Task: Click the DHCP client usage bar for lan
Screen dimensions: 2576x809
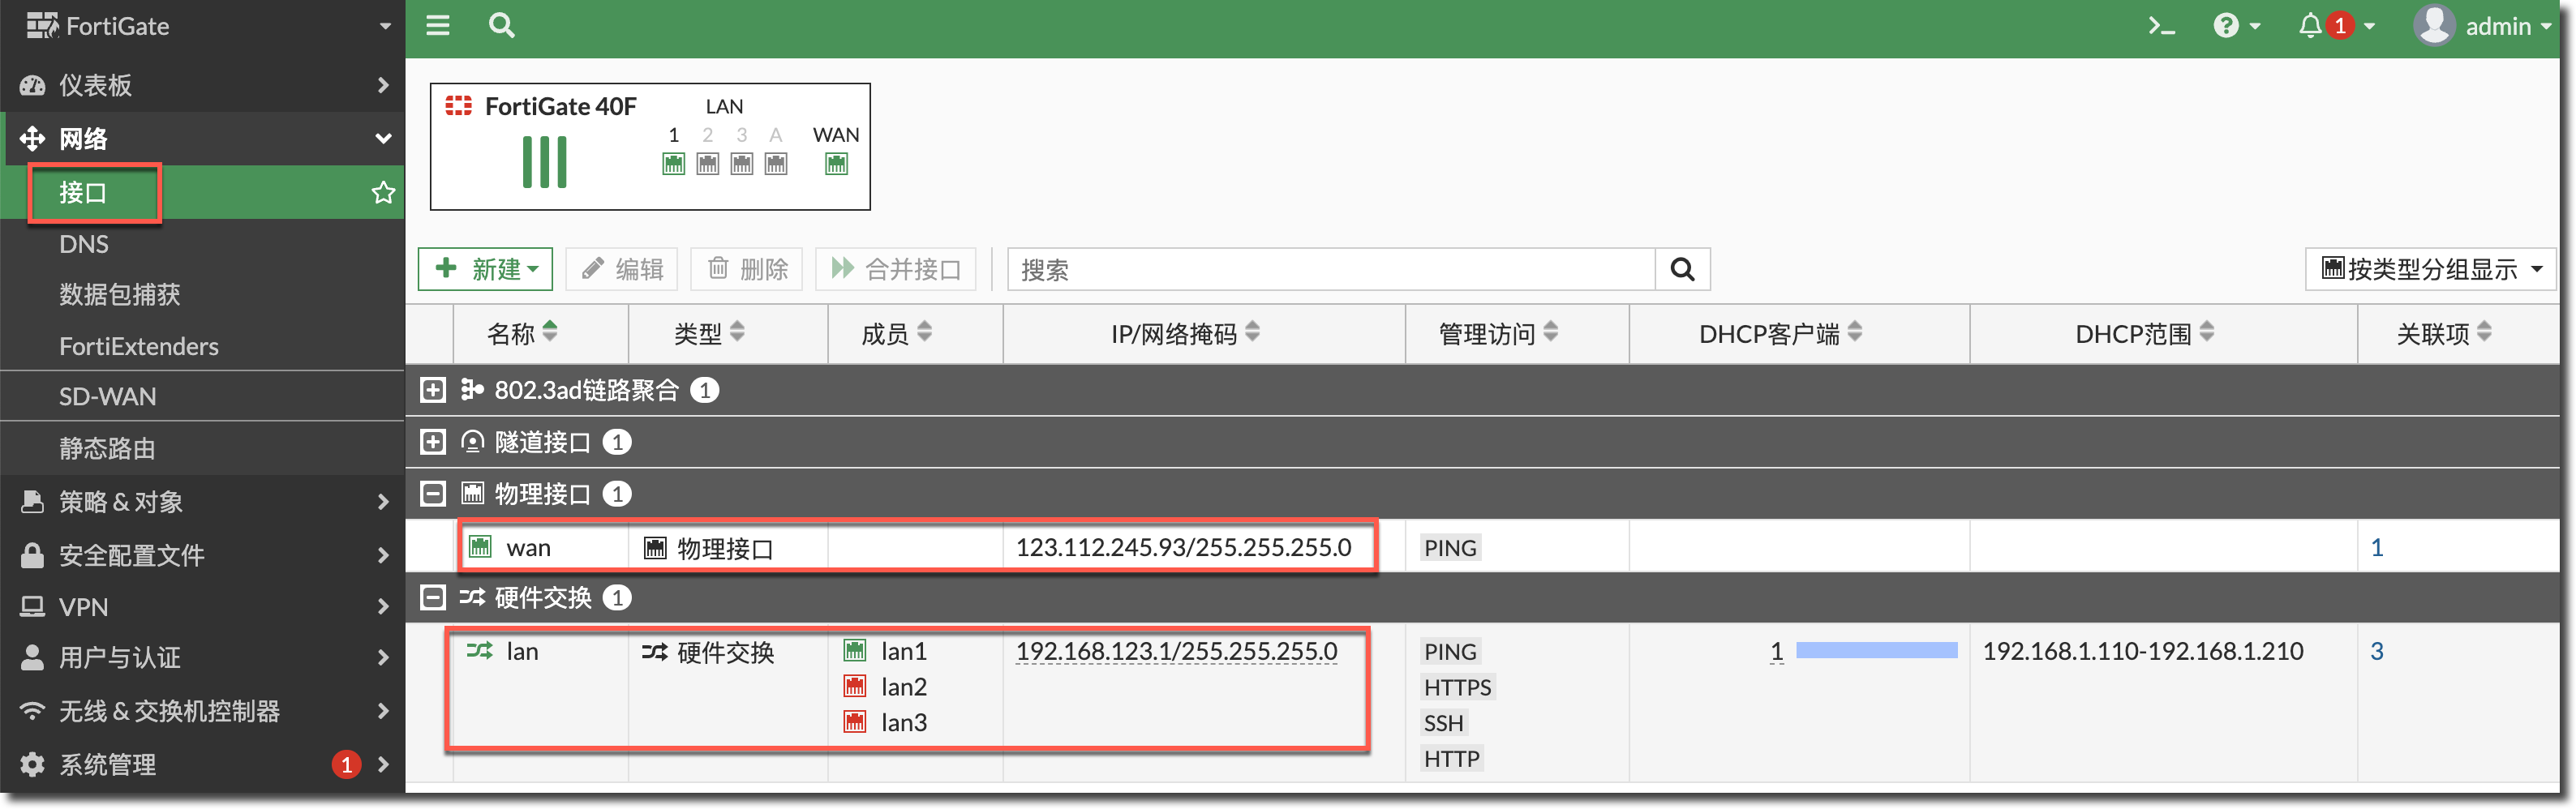Action: (x=1876, y=651)
